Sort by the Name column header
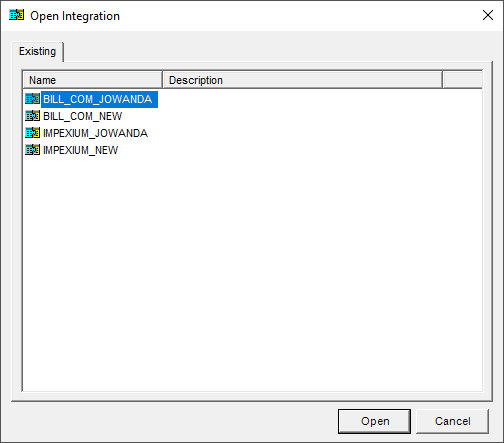Viewport: 504px width, 443px height. pos(93,80)
